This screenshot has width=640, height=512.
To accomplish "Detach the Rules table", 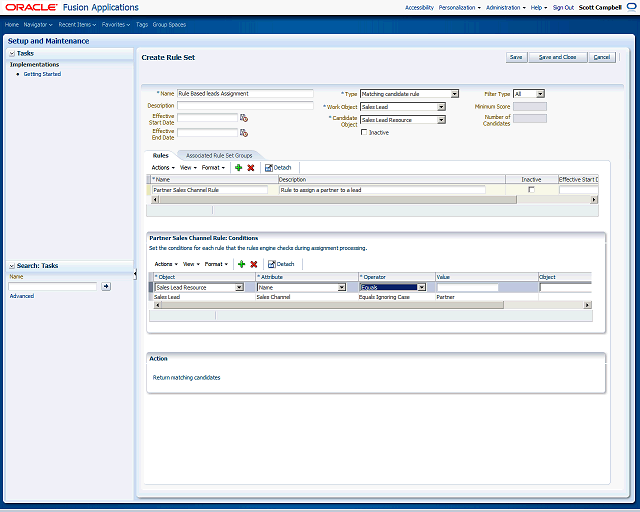I will point(278,168).
